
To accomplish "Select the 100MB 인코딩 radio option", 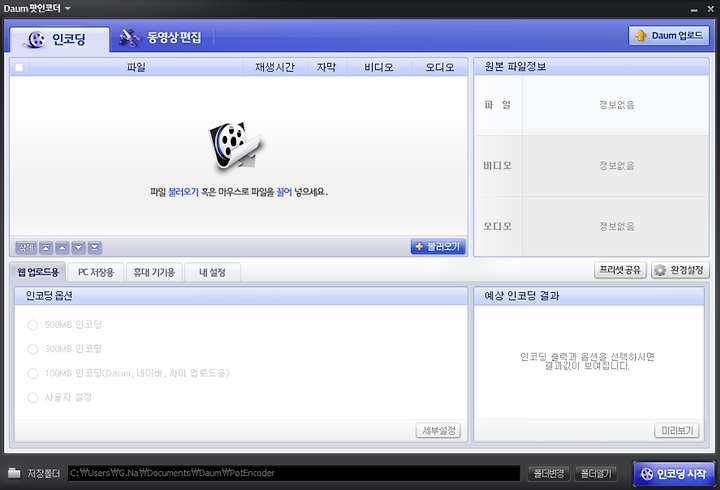I will click(x=33, y=373).
